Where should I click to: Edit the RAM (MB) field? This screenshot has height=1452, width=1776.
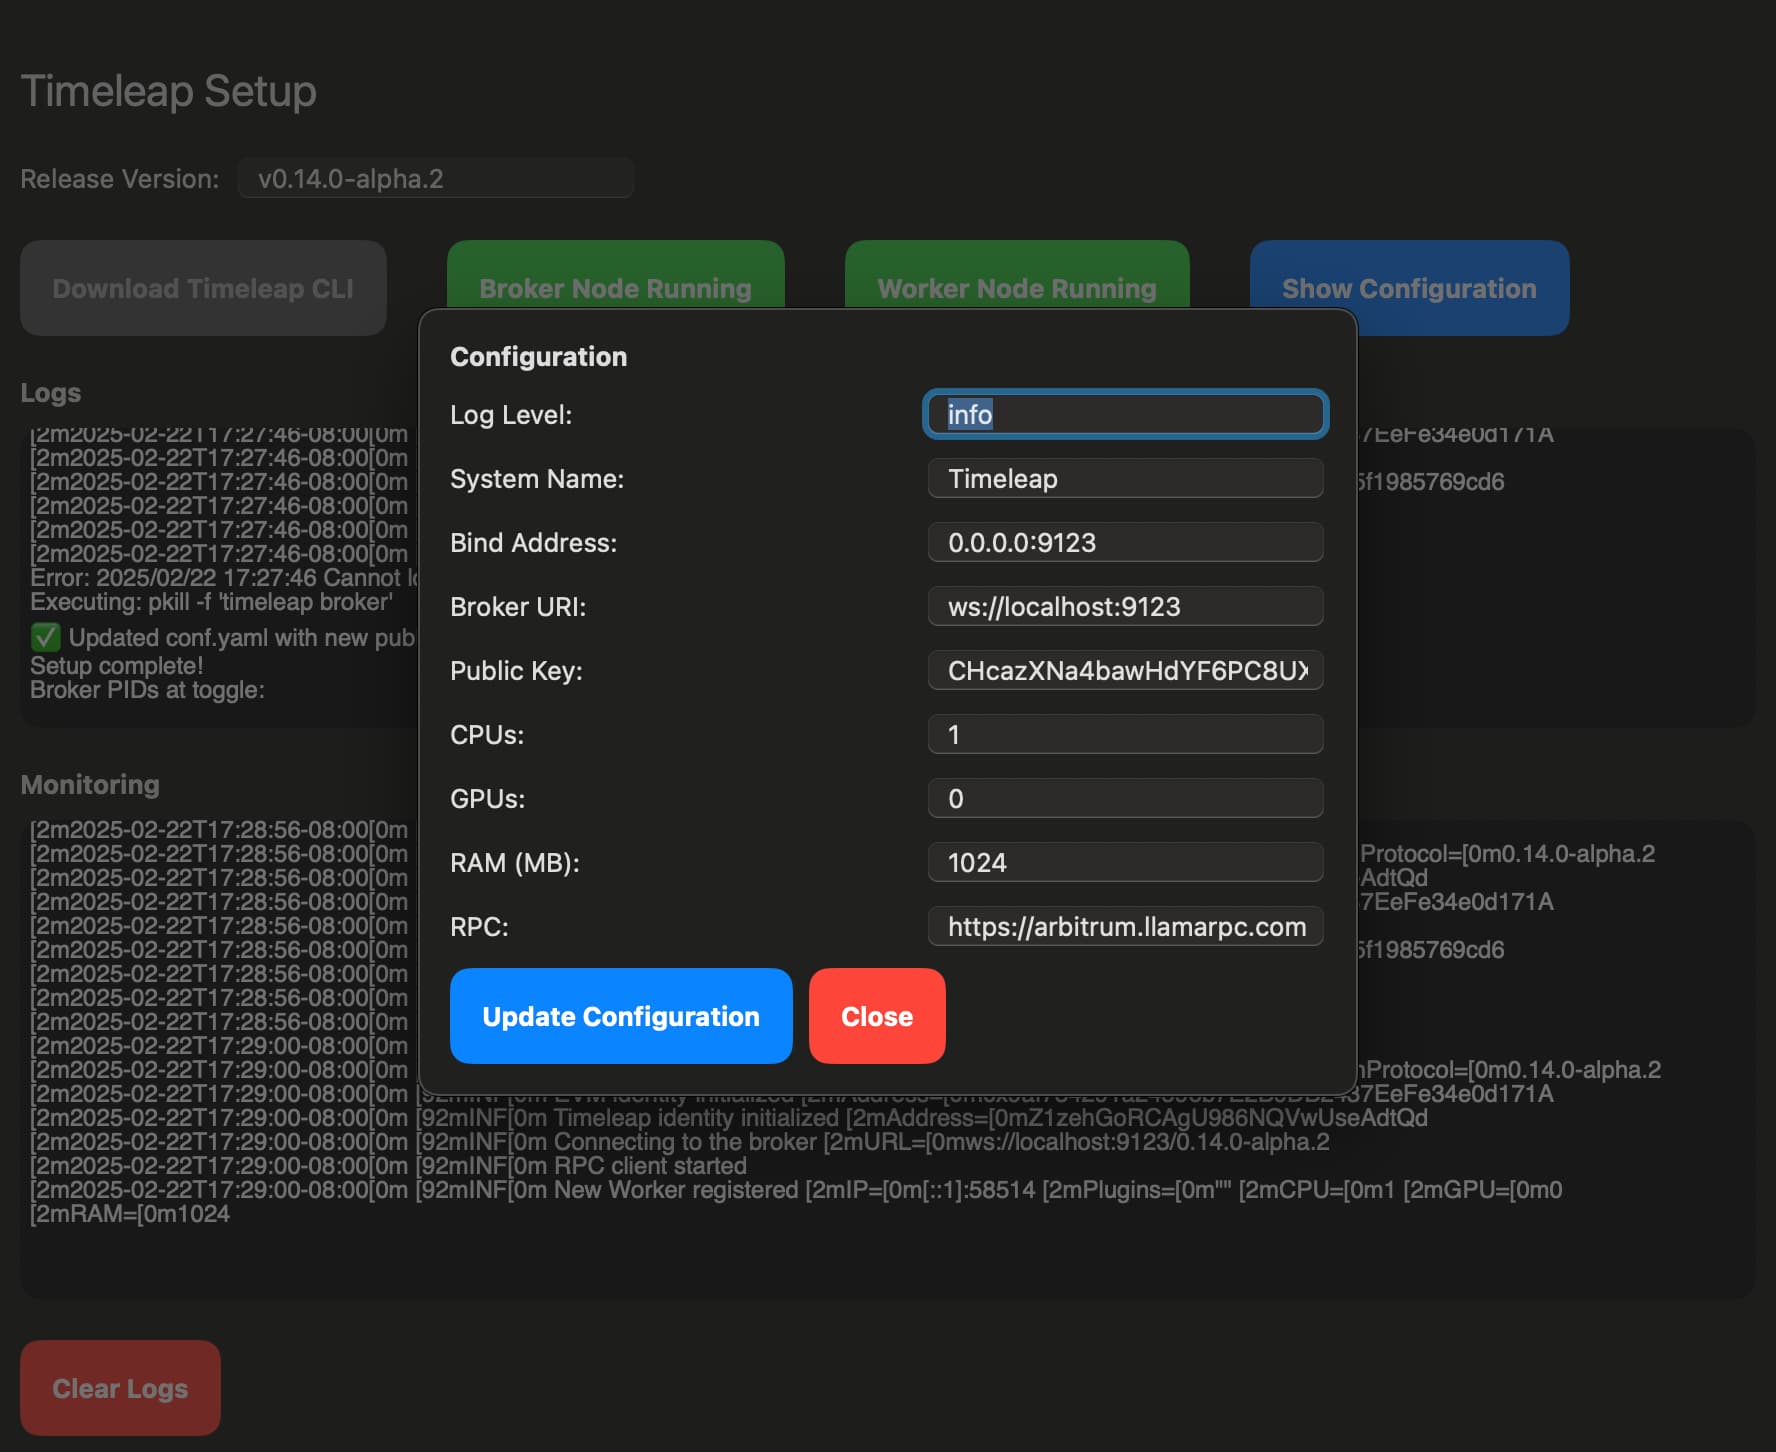(x=1125, y=862)
